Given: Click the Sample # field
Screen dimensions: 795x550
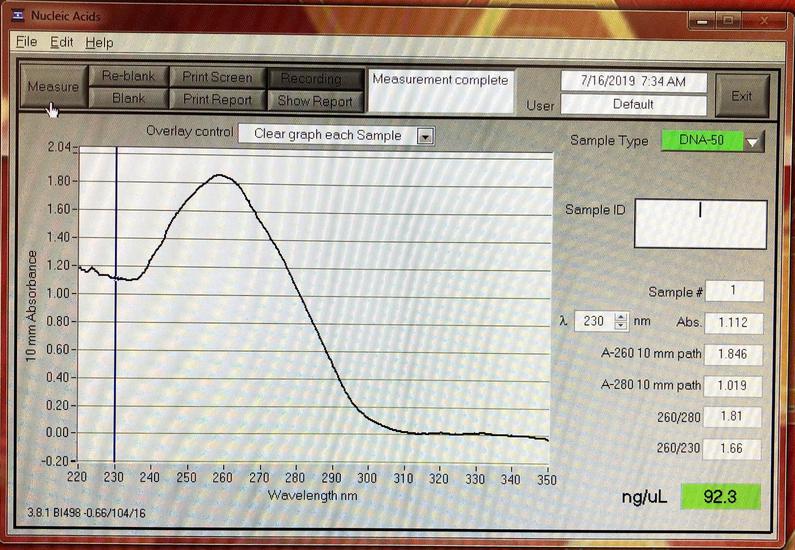Looking at the screenshot, I should [x=734, y=291].
